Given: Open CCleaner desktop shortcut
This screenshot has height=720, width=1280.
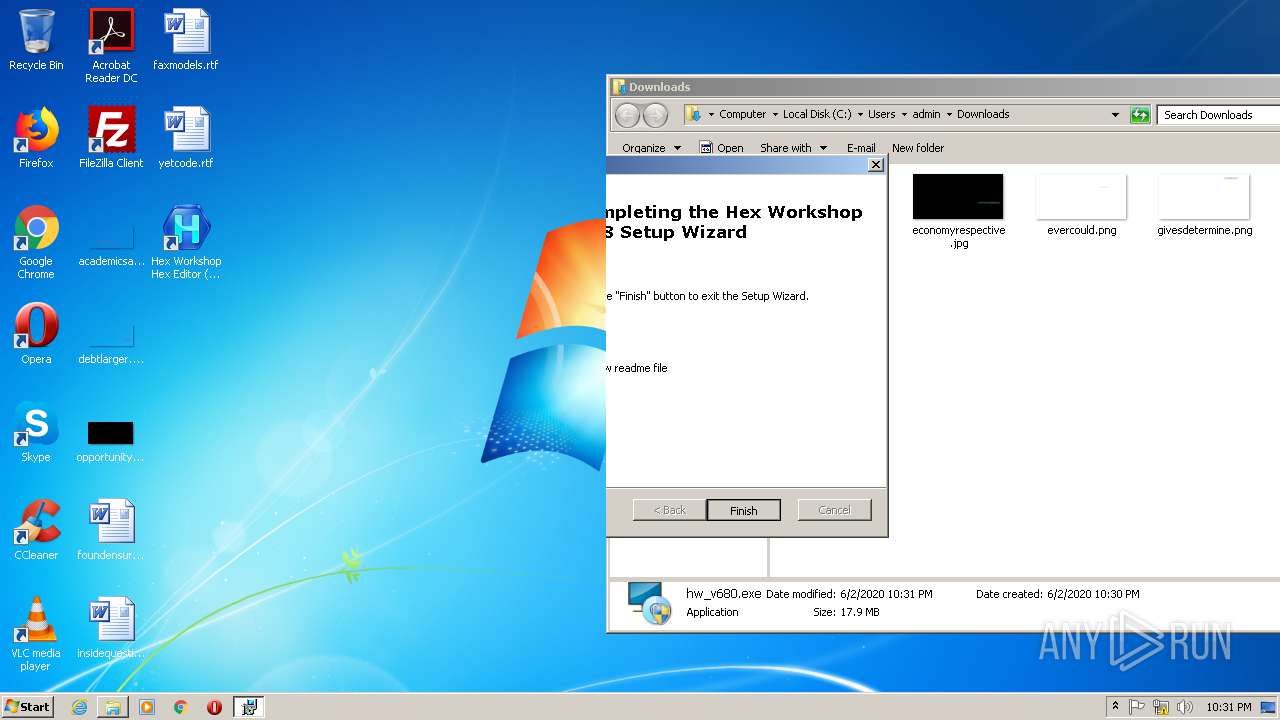Looking at the screenshot, I should coord(36,530).
